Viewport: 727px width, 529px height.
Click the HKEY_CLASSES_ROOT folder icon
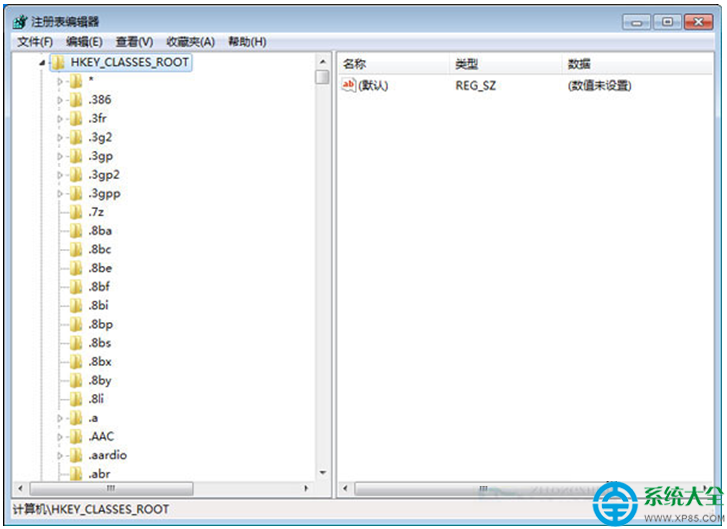(x=58, y=62)
